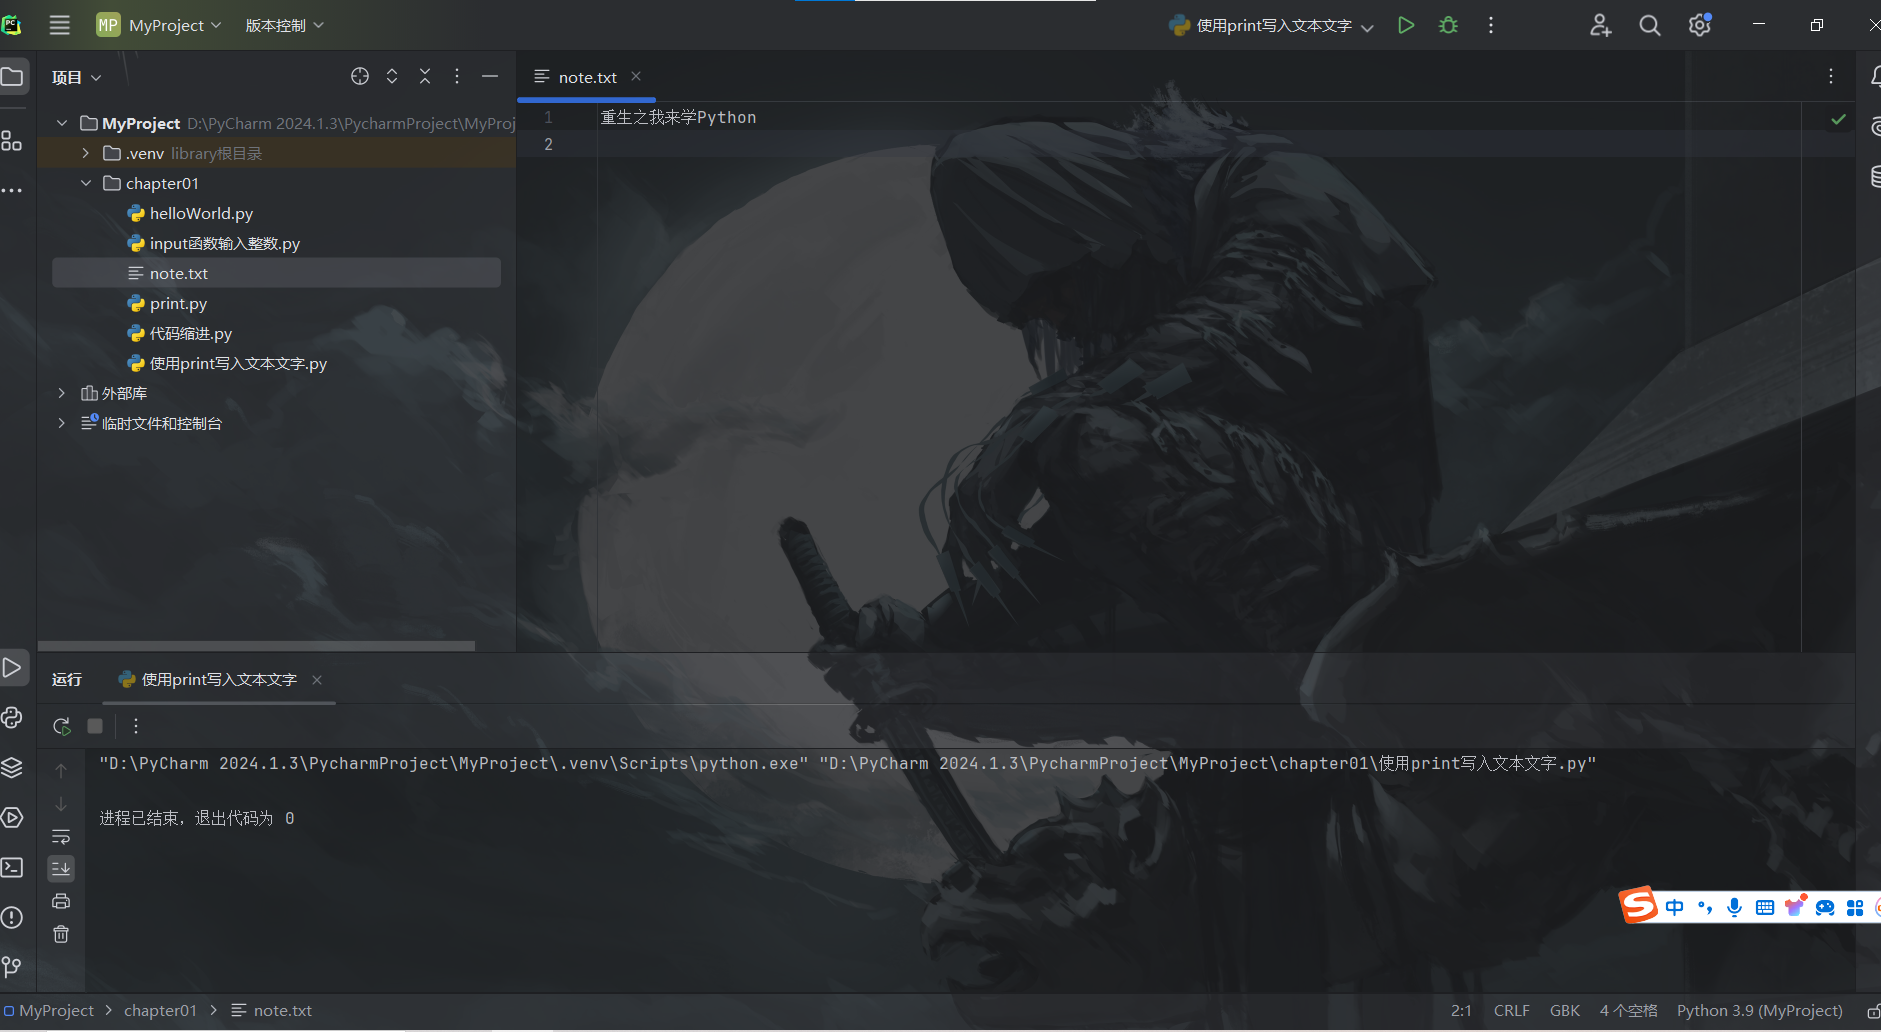This screenshot has width=1881, height=1032.
Task: Expand 外部库 node
Action: click(62, 393)
